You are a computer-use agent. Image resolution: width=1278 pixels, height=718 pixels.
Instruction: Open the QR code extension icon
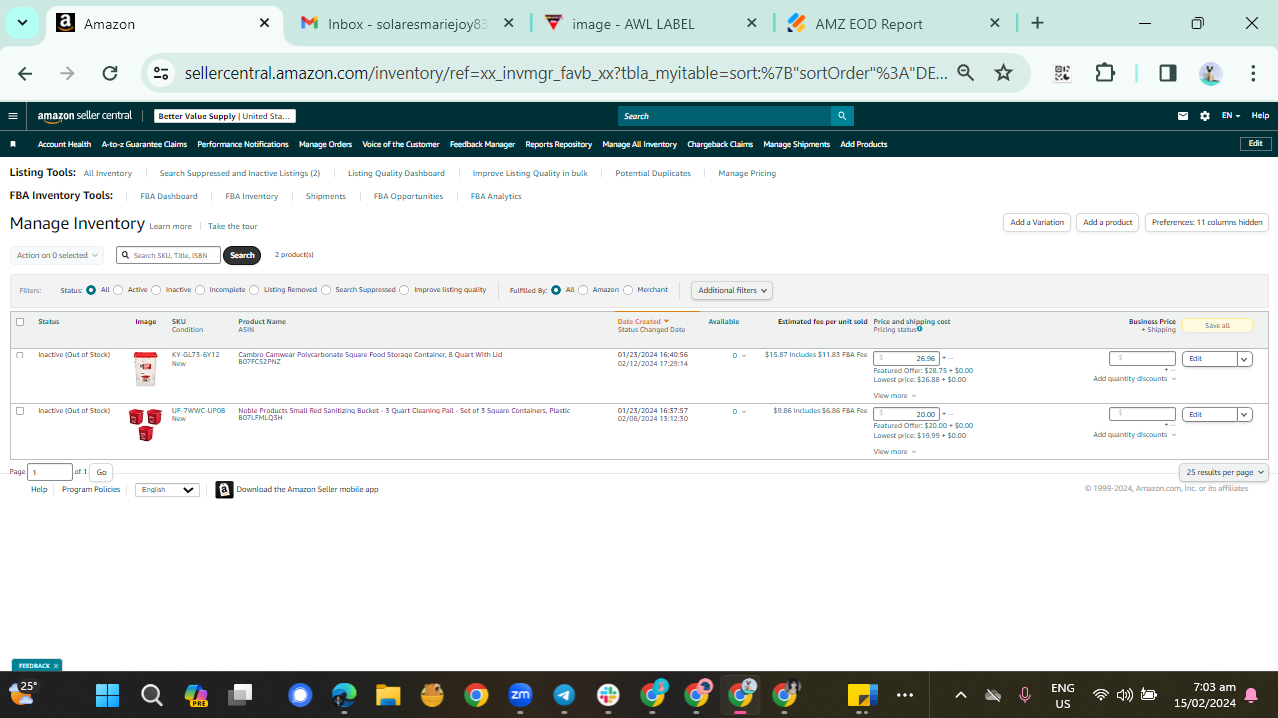1062,73
